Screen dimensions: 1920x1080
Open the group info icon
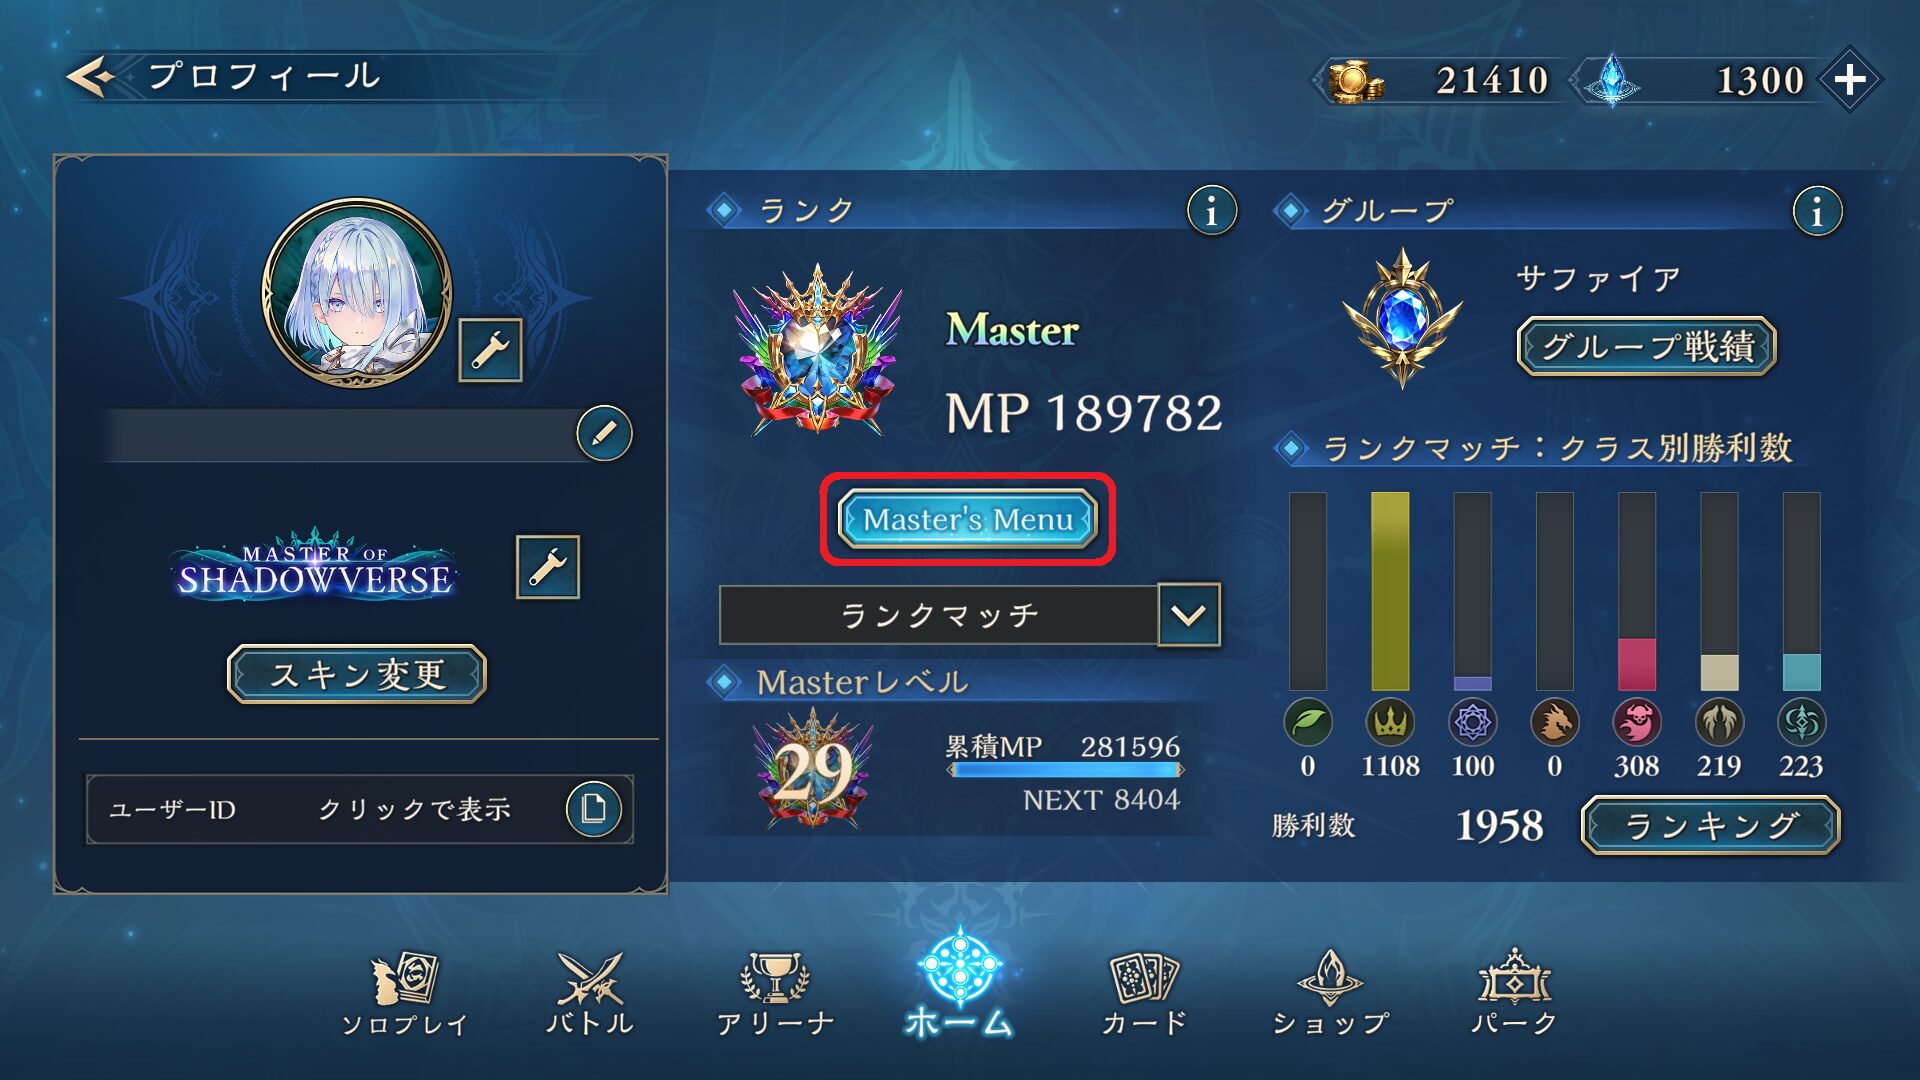coord(1816,211)
